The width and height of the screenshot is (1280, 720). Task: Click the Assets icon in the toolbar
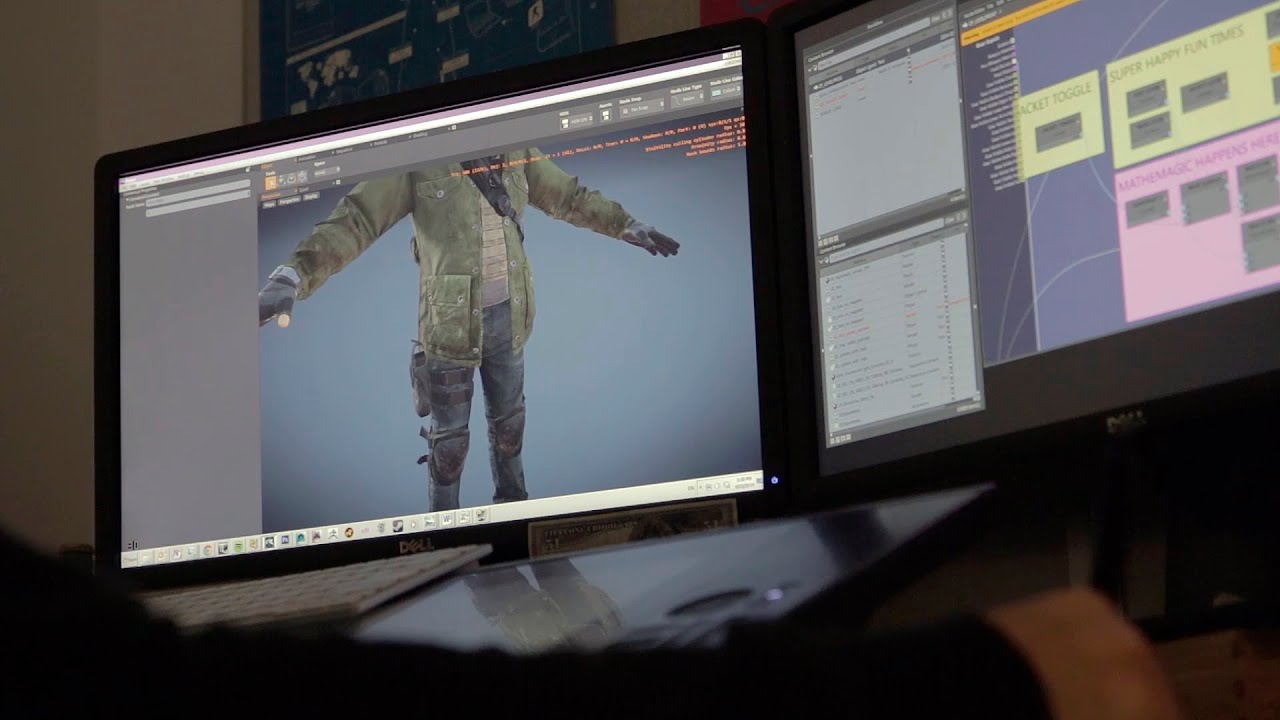tap(605, 114)
